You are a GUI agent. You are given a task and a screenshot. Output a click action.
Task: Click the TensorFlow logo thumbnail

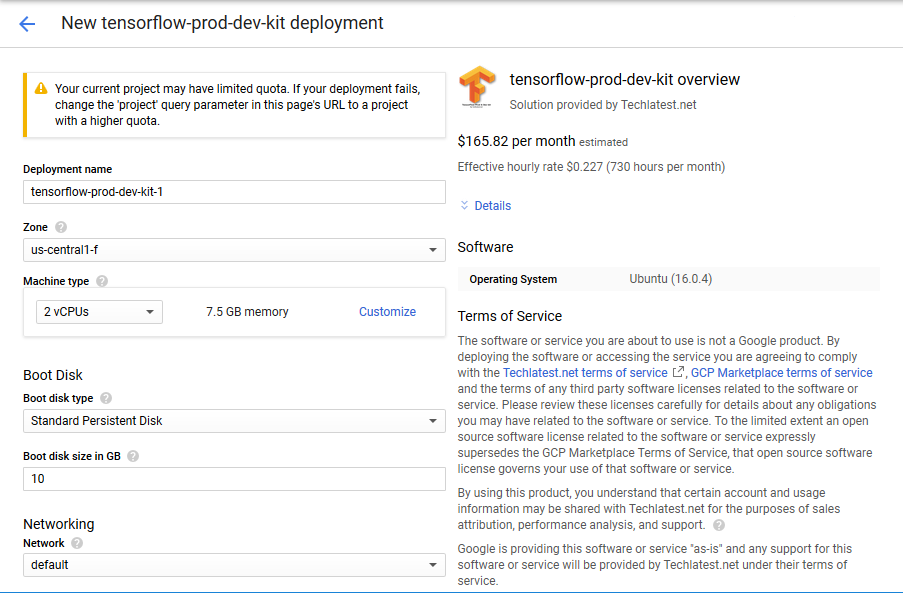(477, 87)
